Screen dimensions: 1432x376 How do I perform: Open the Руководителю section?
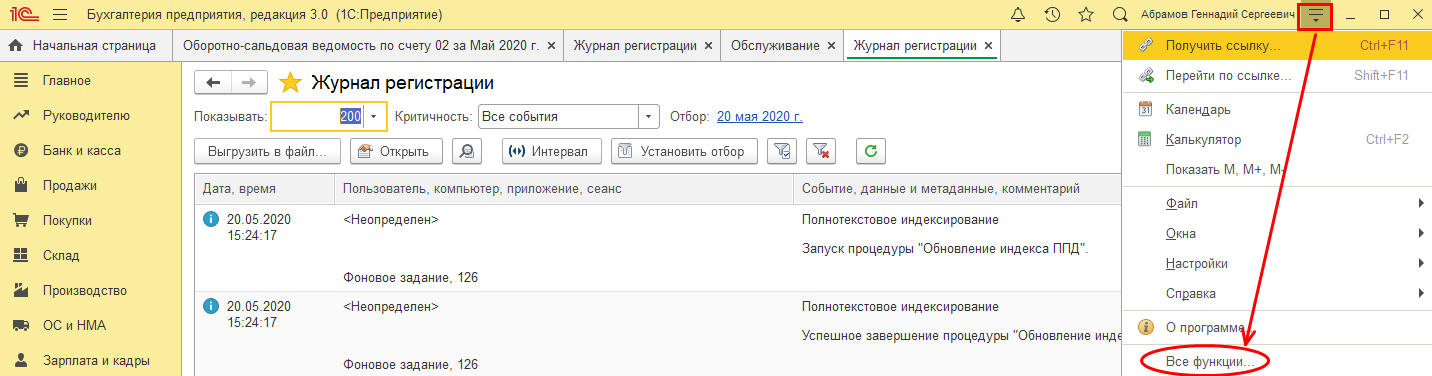click(85, 115)
